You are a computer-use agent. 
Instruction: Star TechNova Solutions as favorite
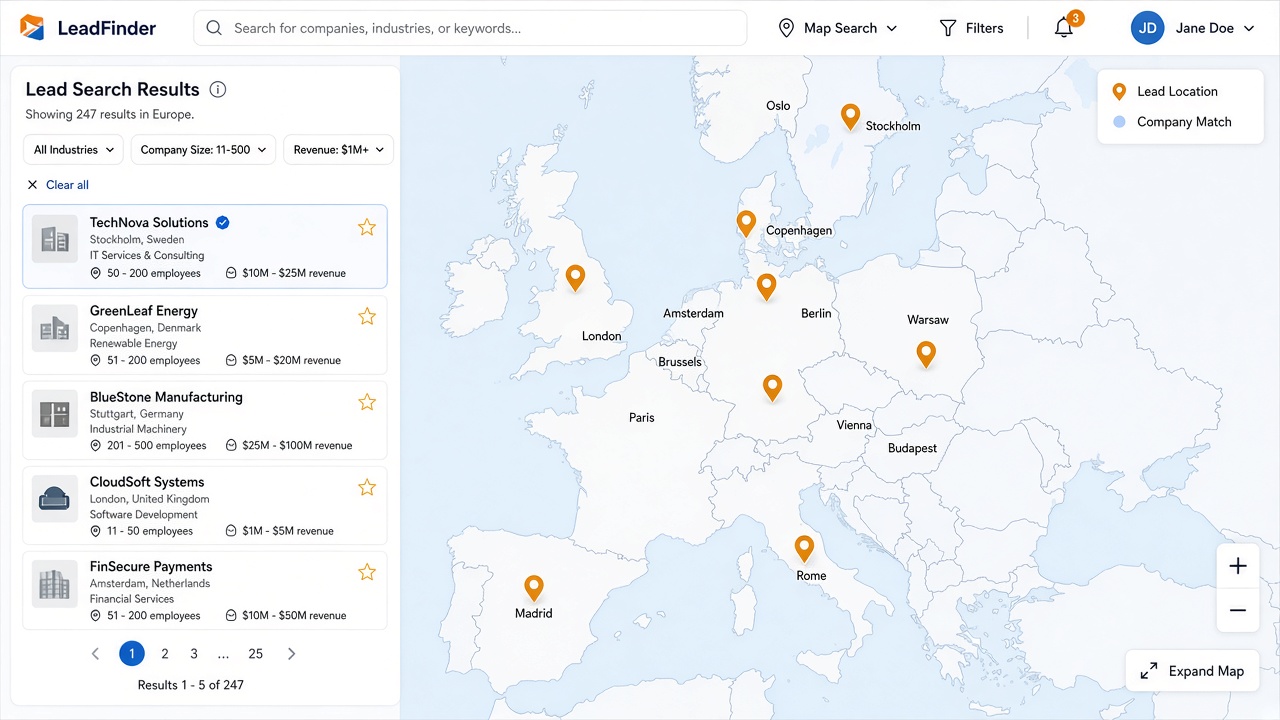tap(367, 227)
